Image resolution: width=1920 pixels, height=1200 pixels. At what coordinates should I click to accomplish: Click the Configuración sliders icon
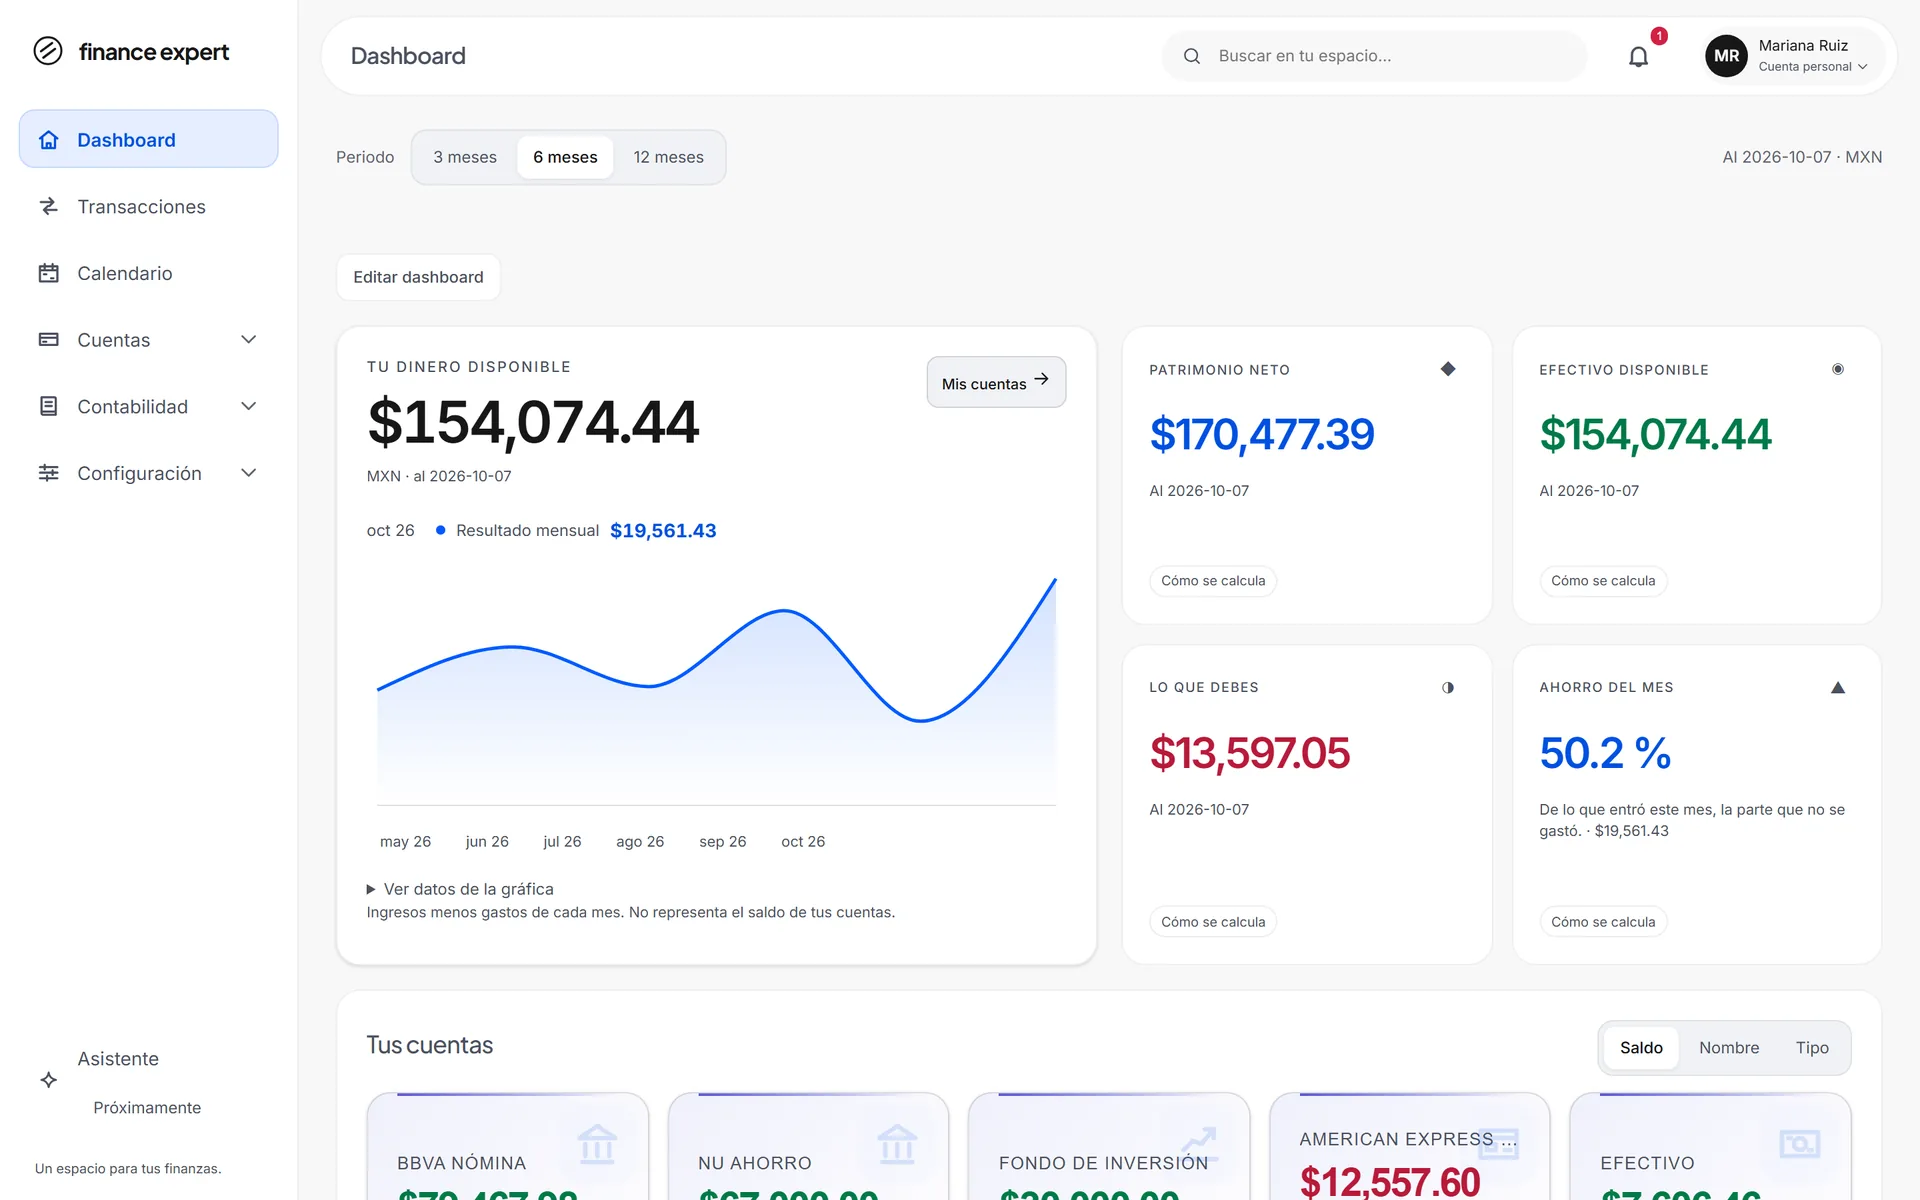click(x=49, y=473)
